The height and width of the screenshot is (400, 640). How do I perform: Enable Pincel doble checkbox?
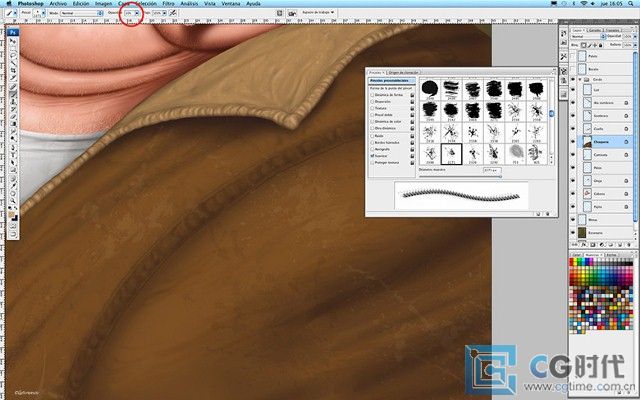[372, 116]
